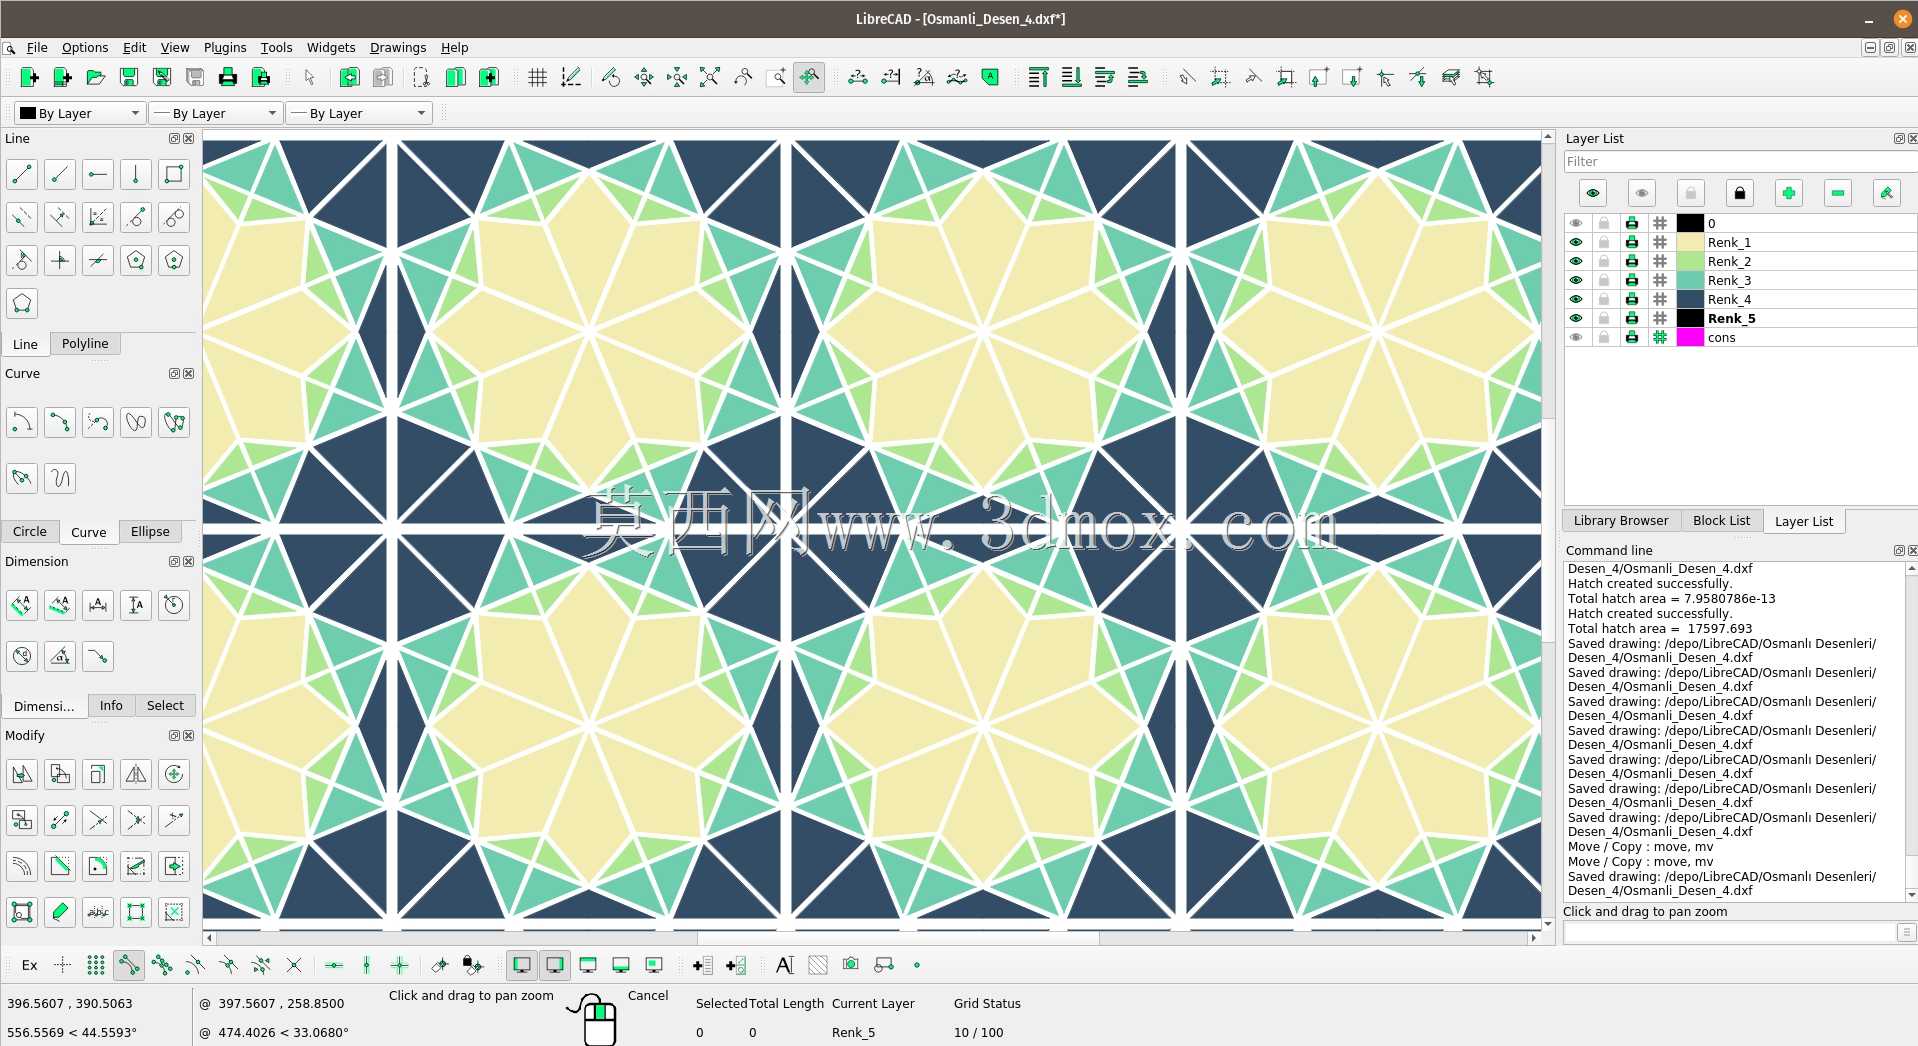
Task: Edit layer attributes with pencil icon
Action: coord(1887,193)
